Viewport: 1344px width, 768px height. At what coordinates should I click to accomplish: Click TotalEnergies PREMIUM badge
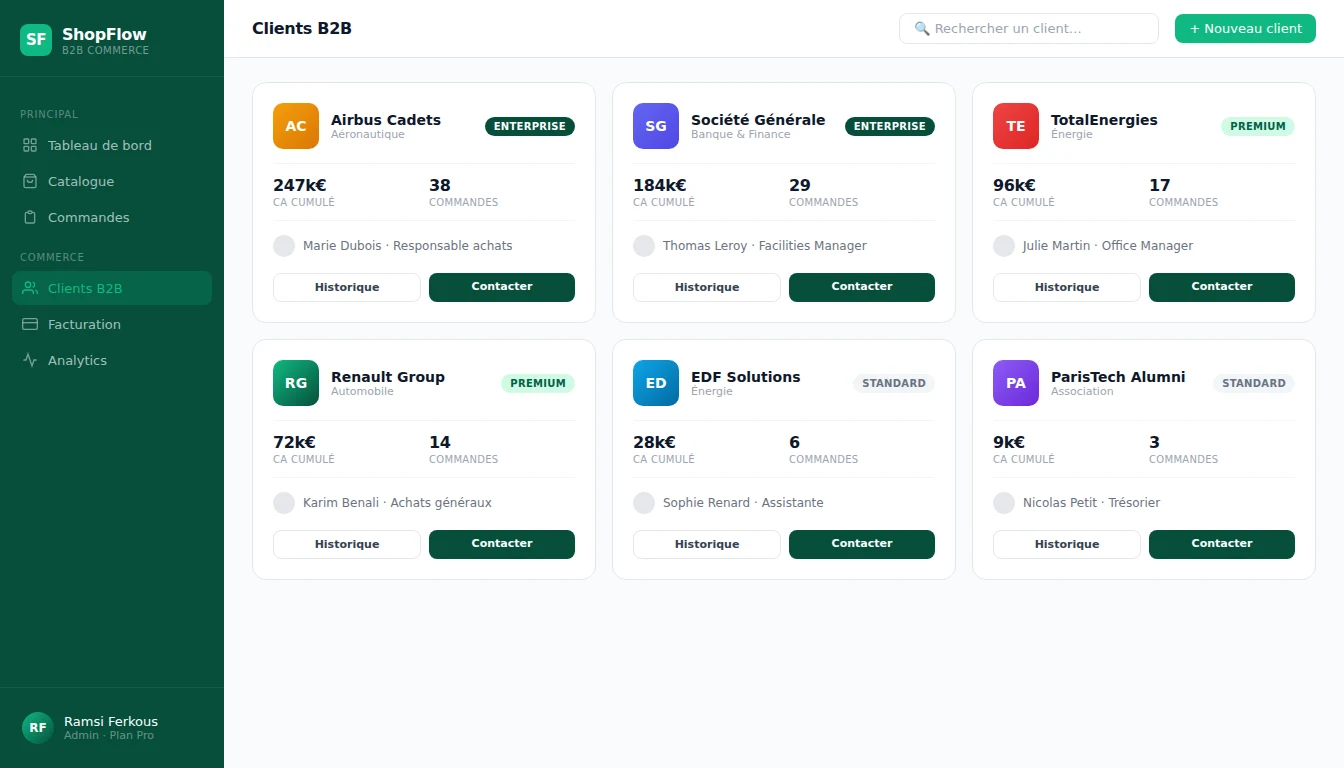point(1258,126)
